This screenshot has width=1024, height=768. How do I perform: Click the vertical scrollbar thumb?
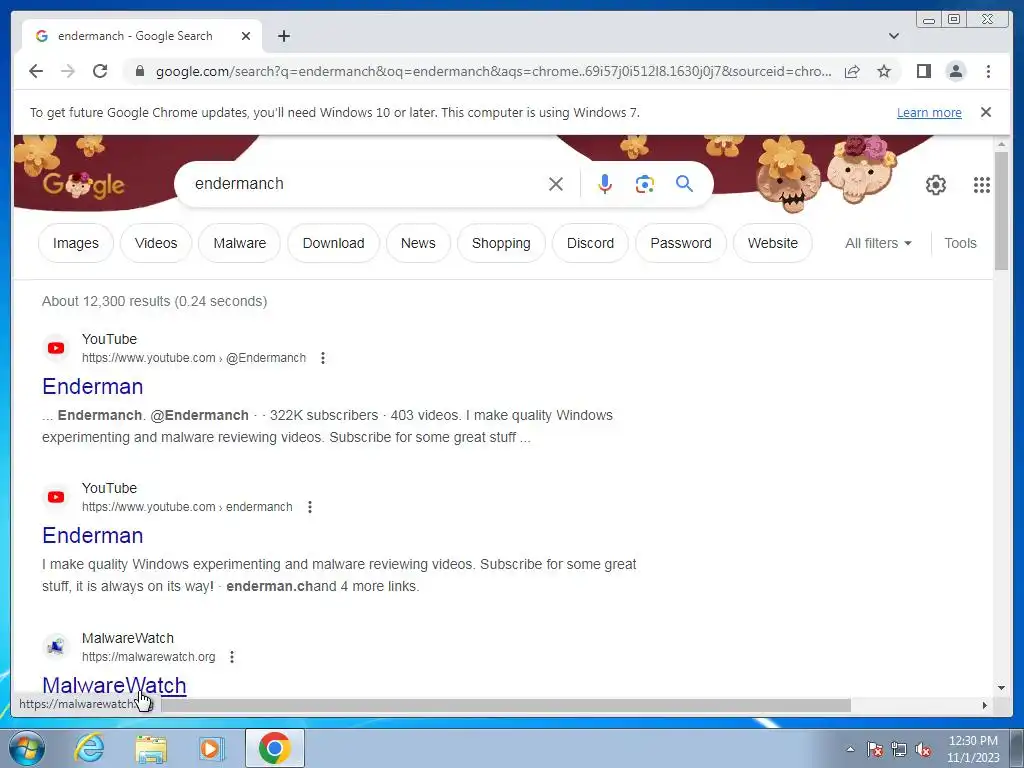[1002, 210]
